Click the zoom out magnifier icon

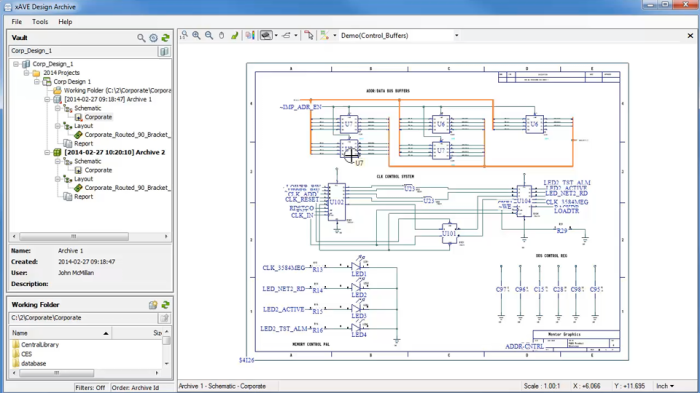coord(209,35)
